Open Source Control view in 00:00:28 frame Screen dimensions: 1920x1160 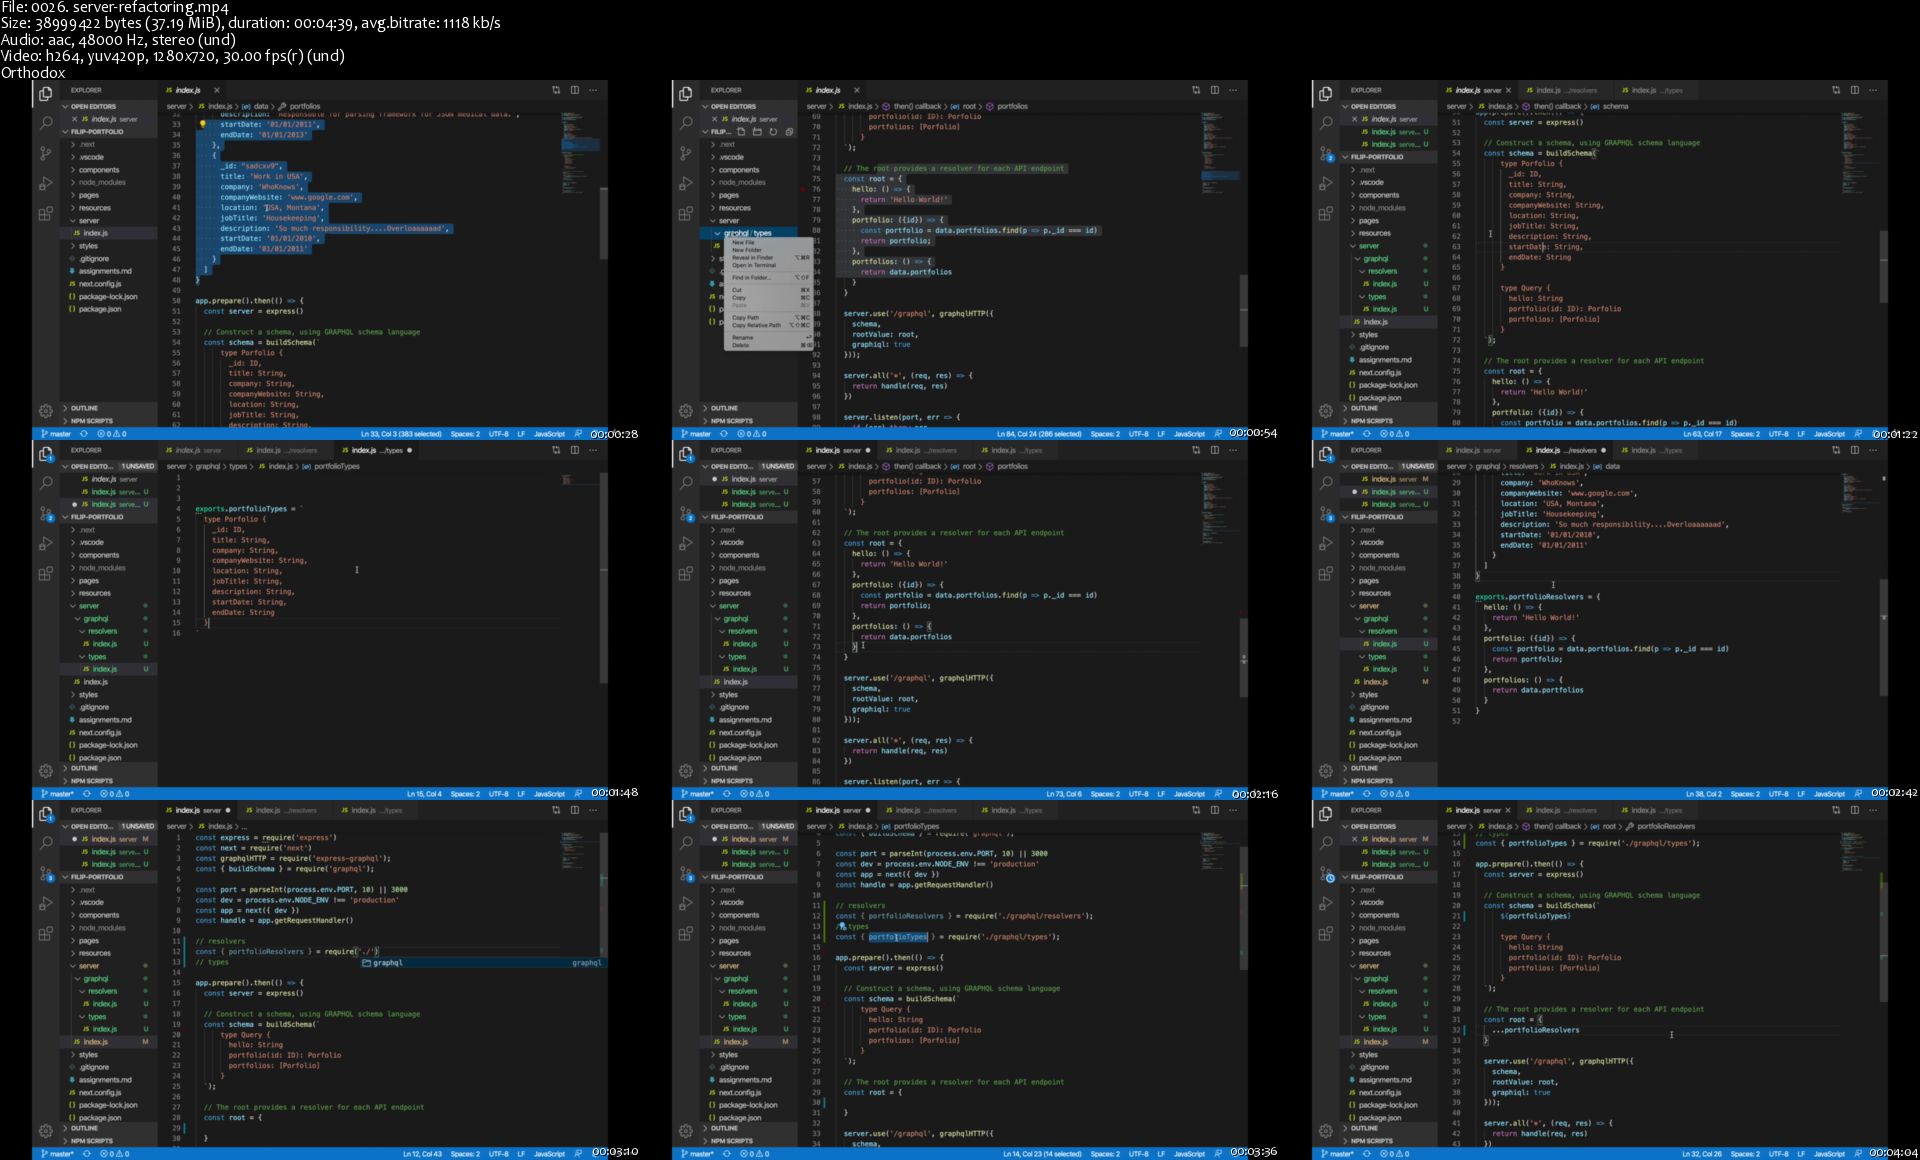tap(45, 153)
